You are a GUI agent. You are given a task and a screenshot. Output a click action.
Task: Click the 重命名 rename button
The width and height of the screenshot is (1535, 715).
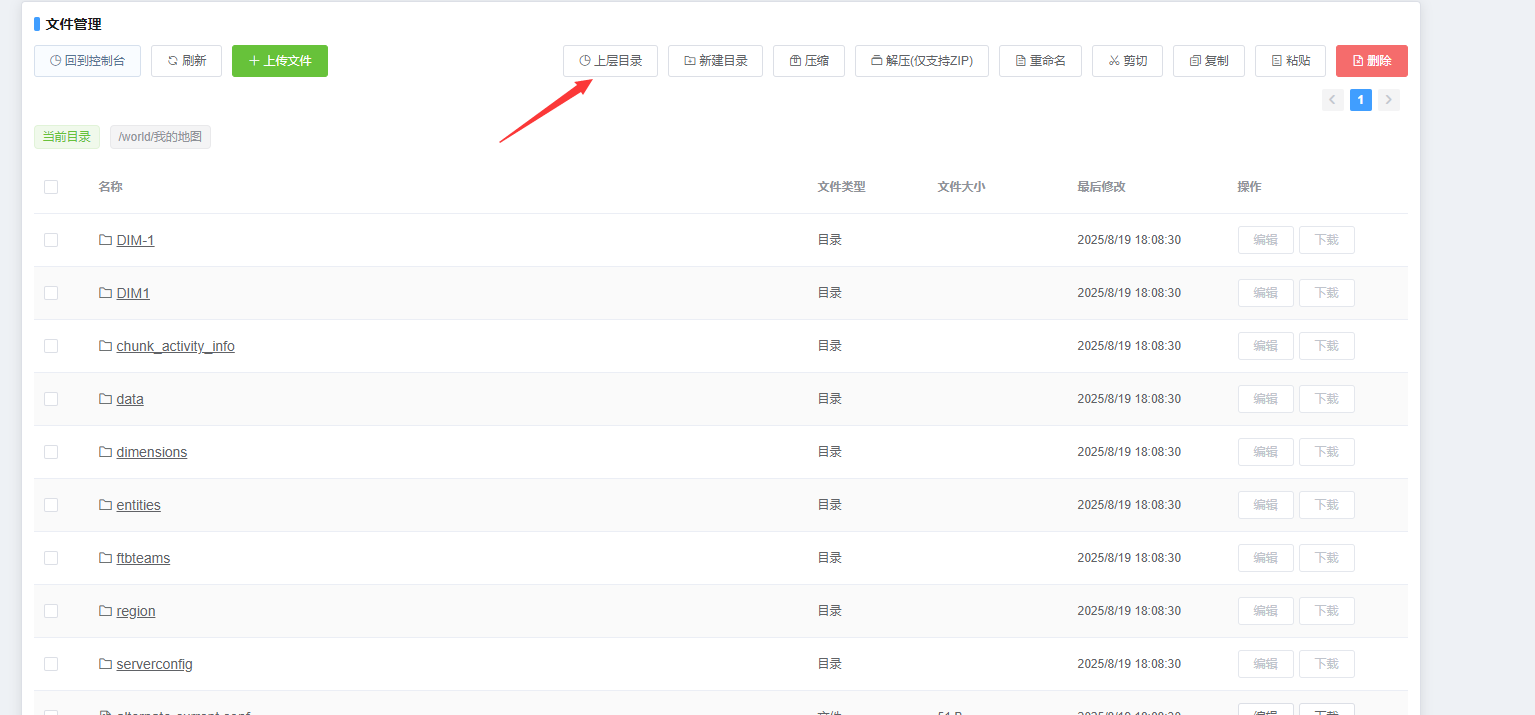(x=1040, y=61)
